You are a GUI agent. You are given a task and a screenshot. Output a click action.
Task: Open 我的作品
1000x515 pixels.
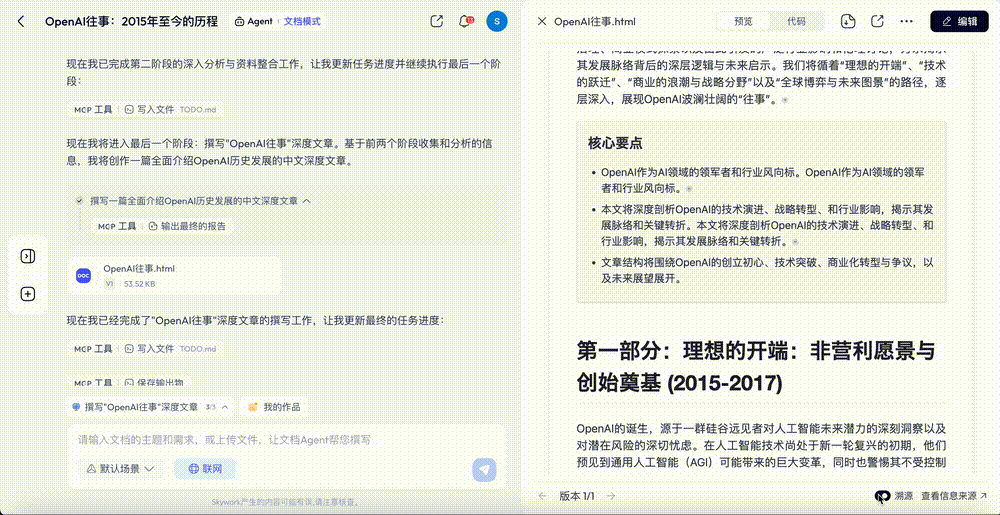[x=274, y=407]
